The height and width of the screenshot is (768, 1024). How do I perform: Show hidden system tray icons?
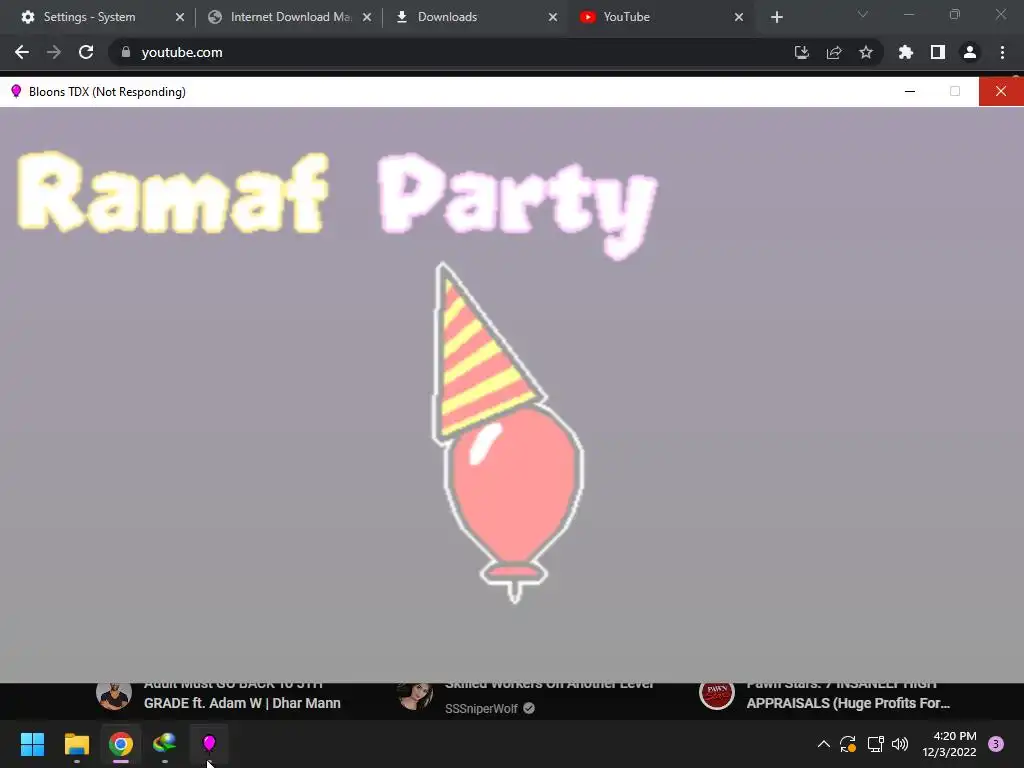tap(824, 744)
